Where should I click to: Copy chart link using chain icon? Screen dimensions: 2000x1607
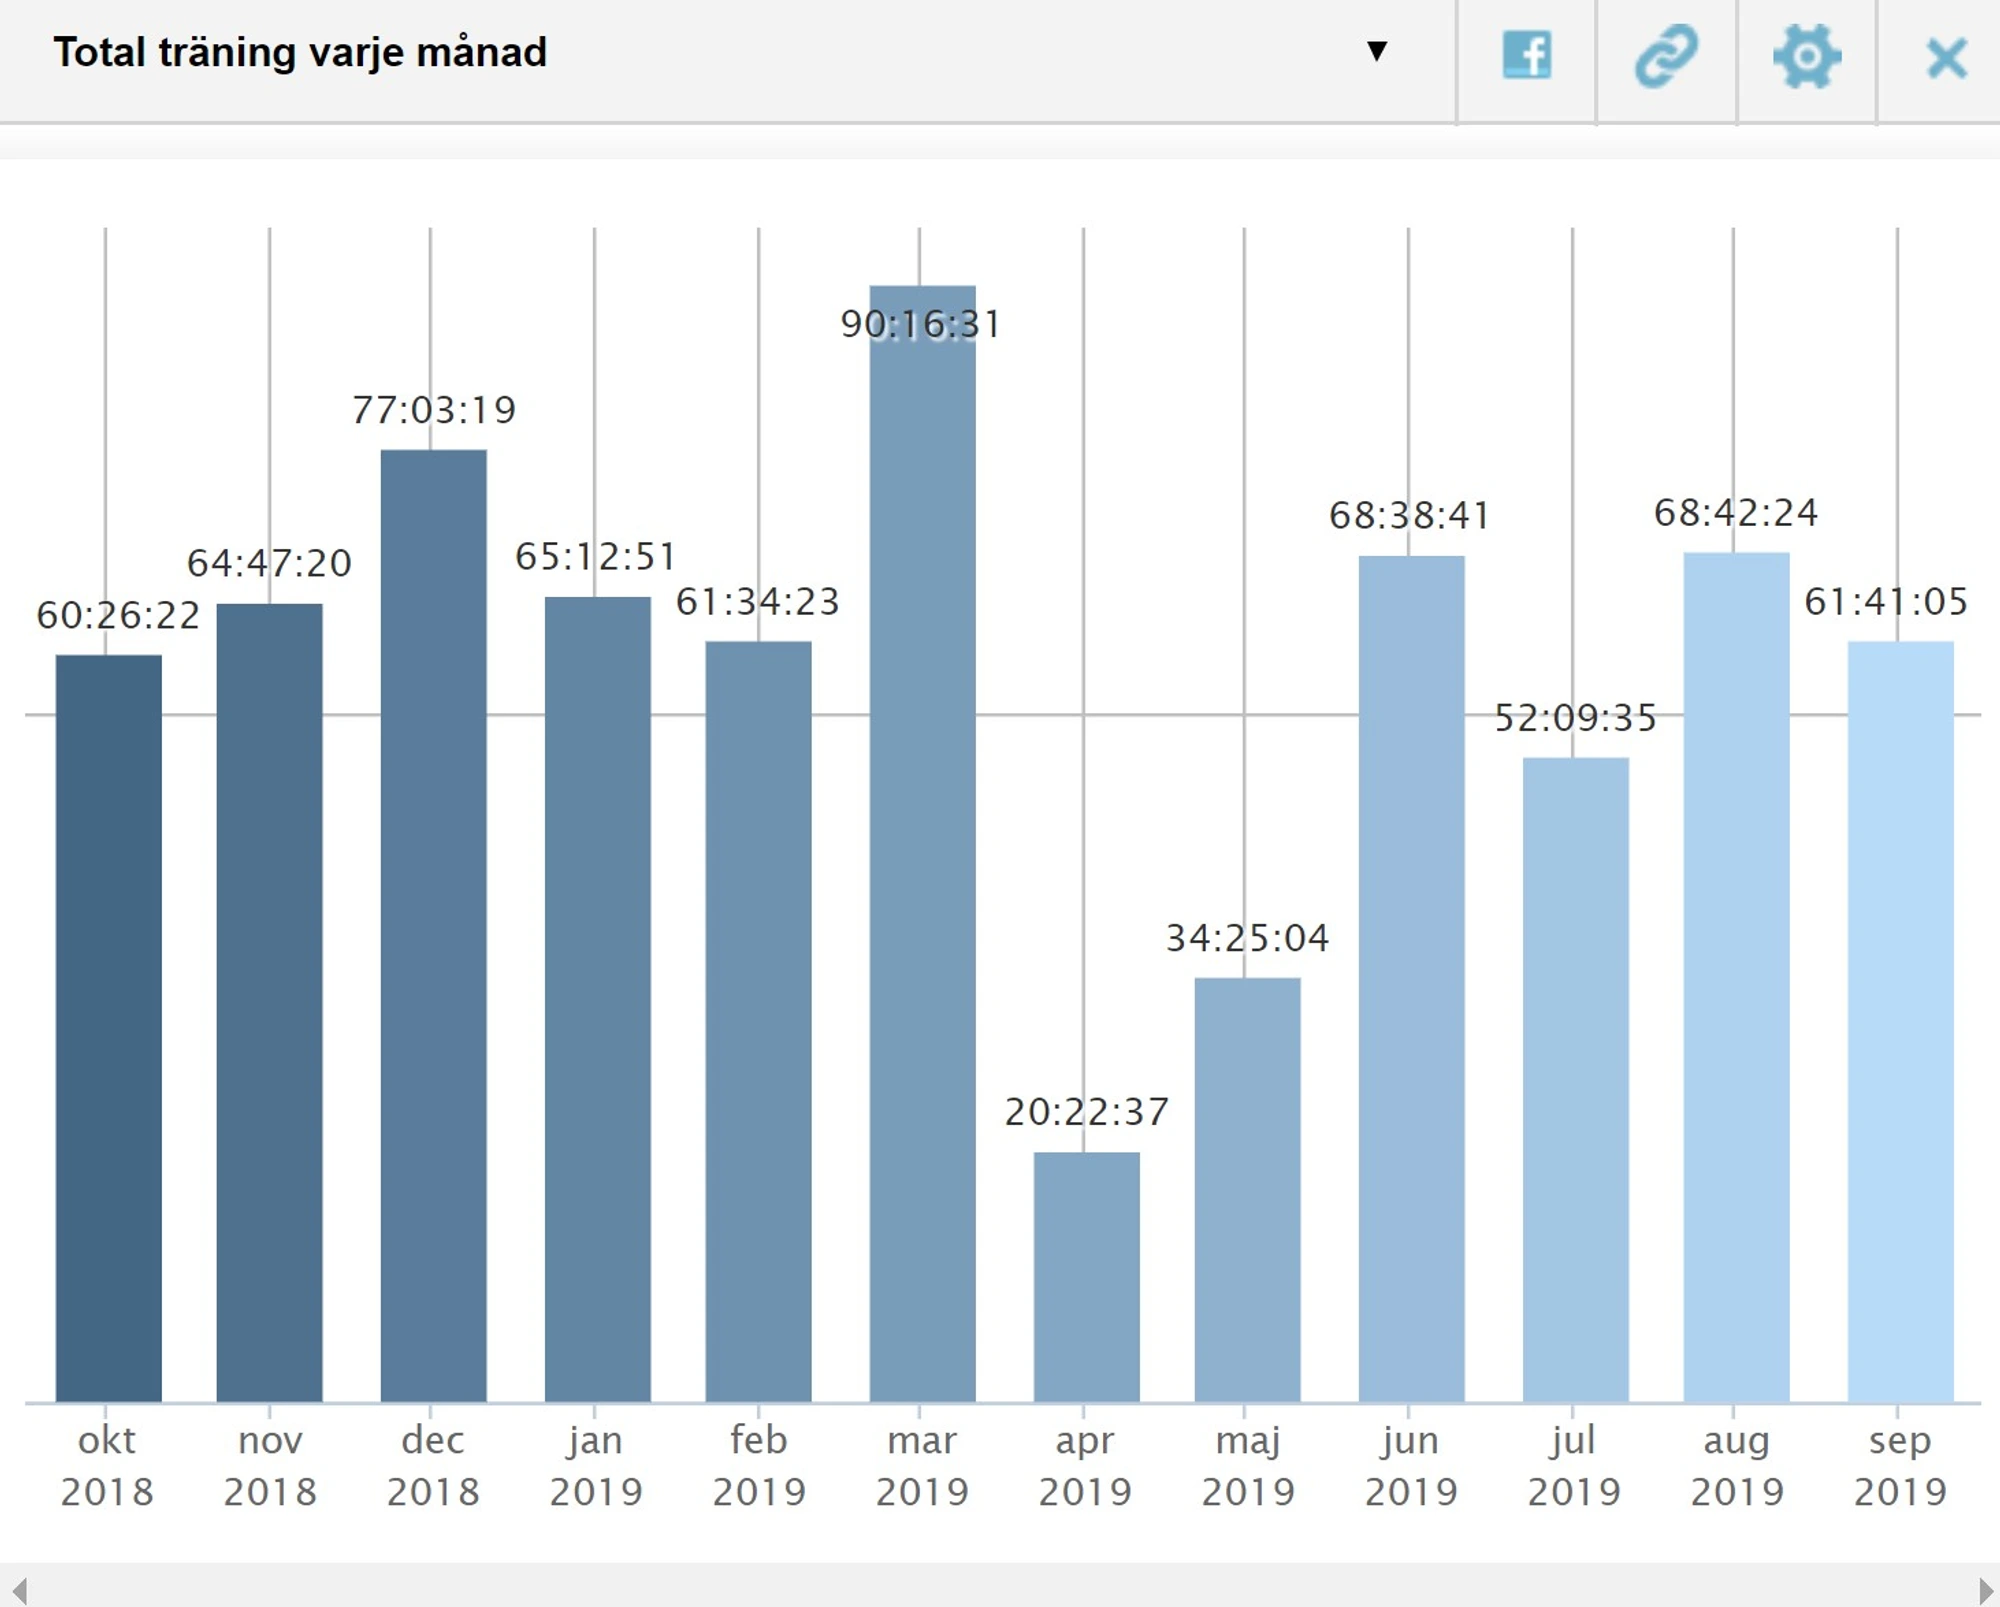[1666, 55]
